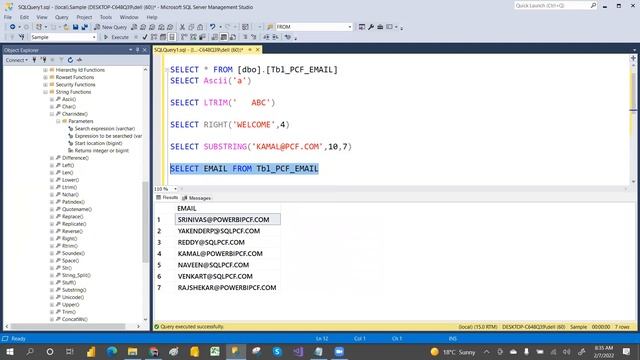Click the Connect Object Explorer plug icon
This screenshot has height=360, width=640.
(x=34, y=60)
